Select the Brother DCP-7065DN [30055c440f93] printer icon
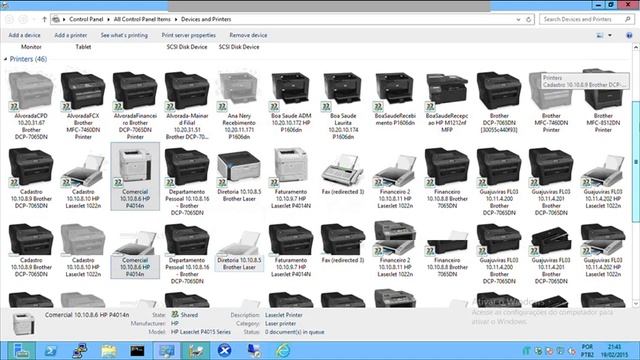Viewport: 640px width, 360px height. click(499, 91)
